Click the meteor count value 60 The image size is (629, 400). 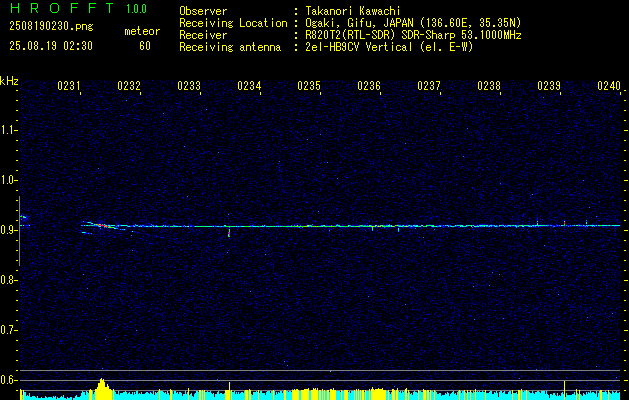pos(145,46)
